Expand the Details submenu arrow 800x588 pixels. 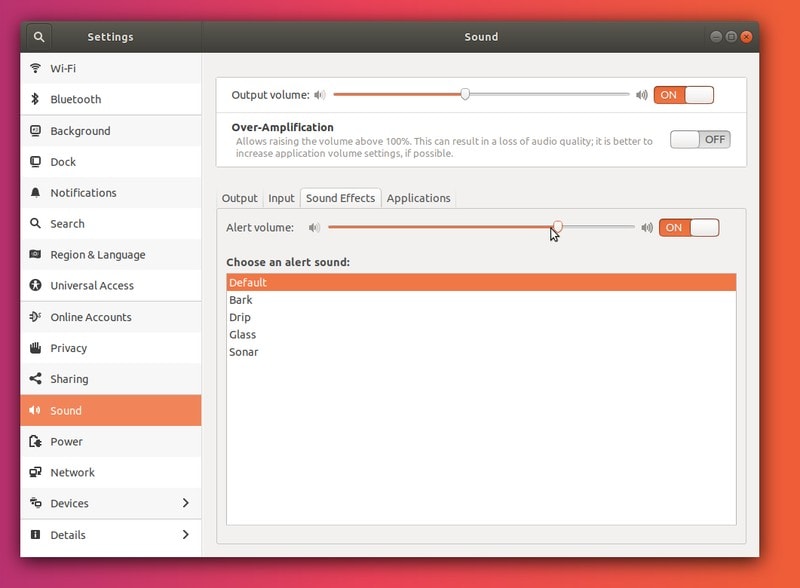pyautogui.click(x=185, y=535)
